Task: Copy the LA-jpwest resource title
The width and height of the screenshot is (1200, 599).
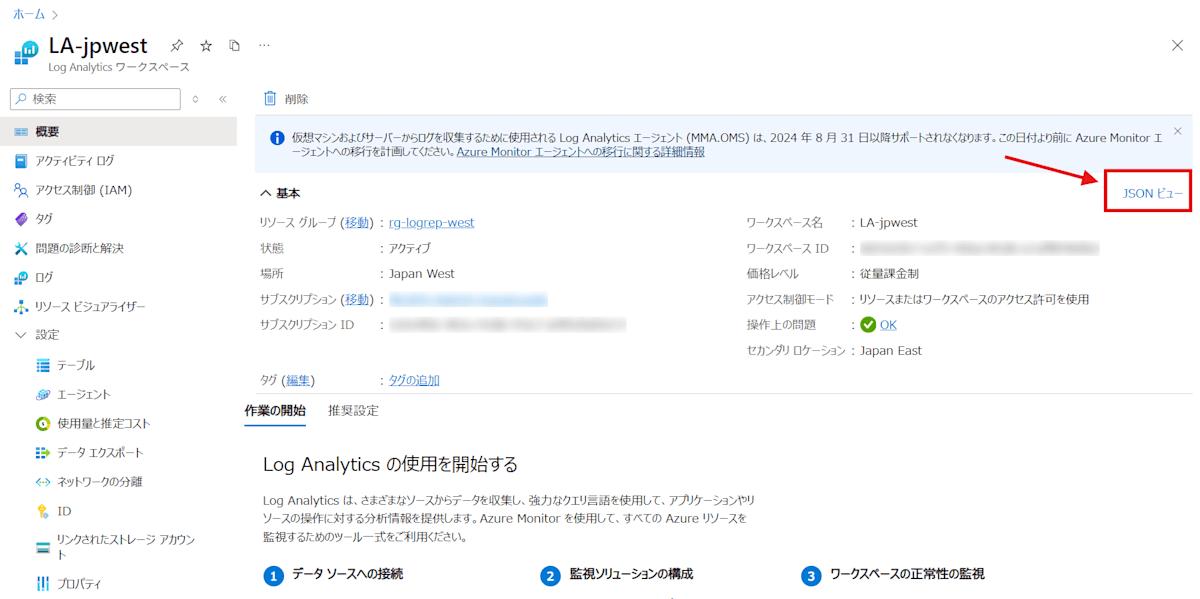Action: 235,46
